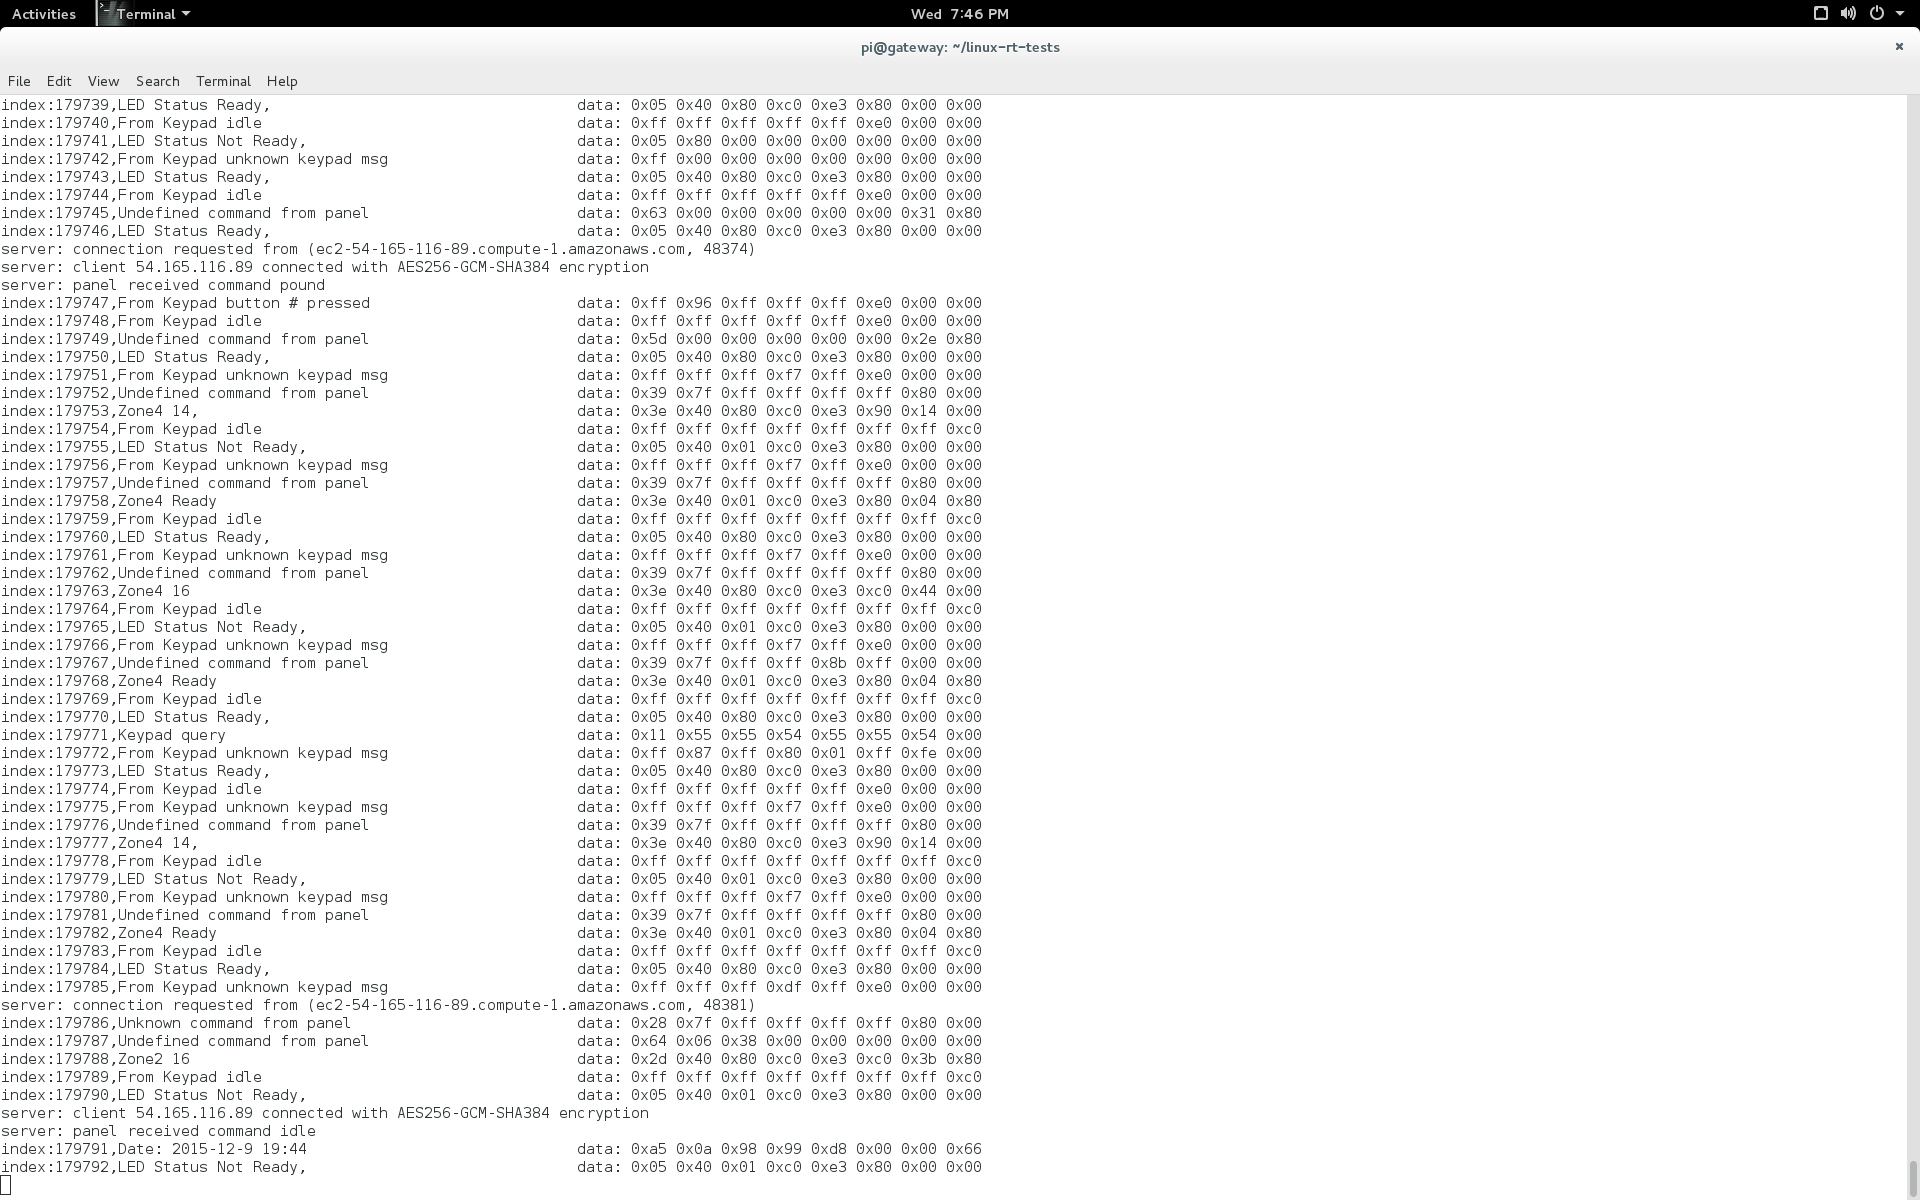Image resolution: width=1920 pixels, height=1200 pixels.
Task: Click line index:179739 LED Status Ready
Action: 491,105
